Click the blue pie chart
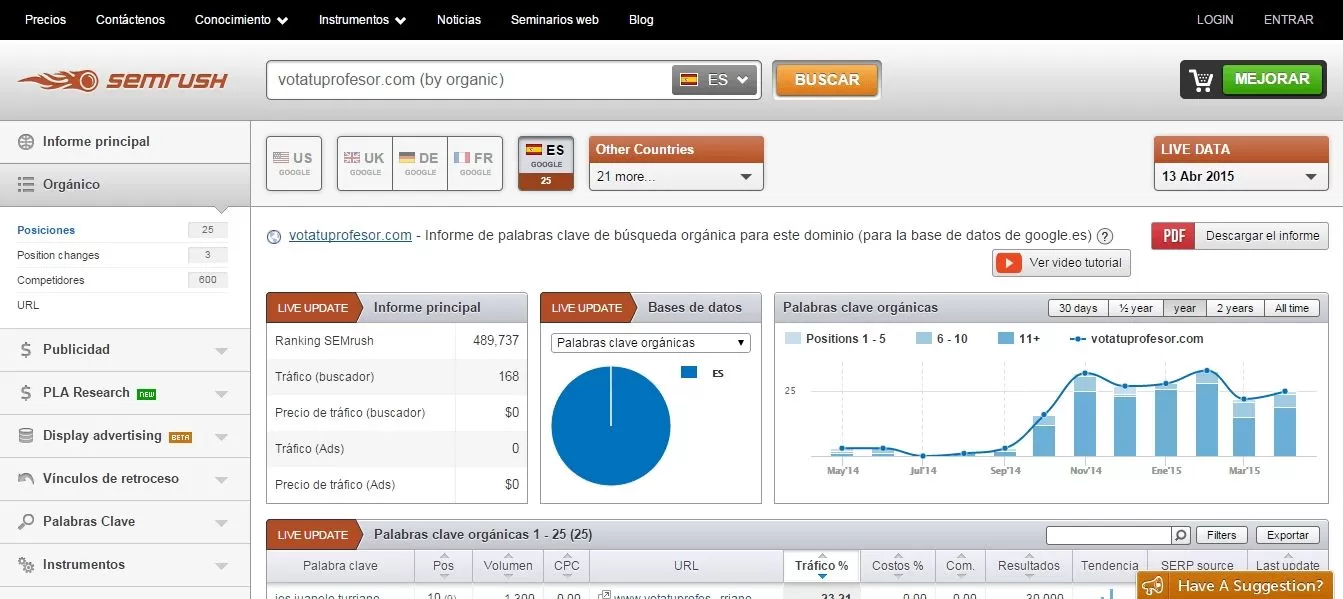This screenshot has height=599, width=1343. (x=610, y=426)
